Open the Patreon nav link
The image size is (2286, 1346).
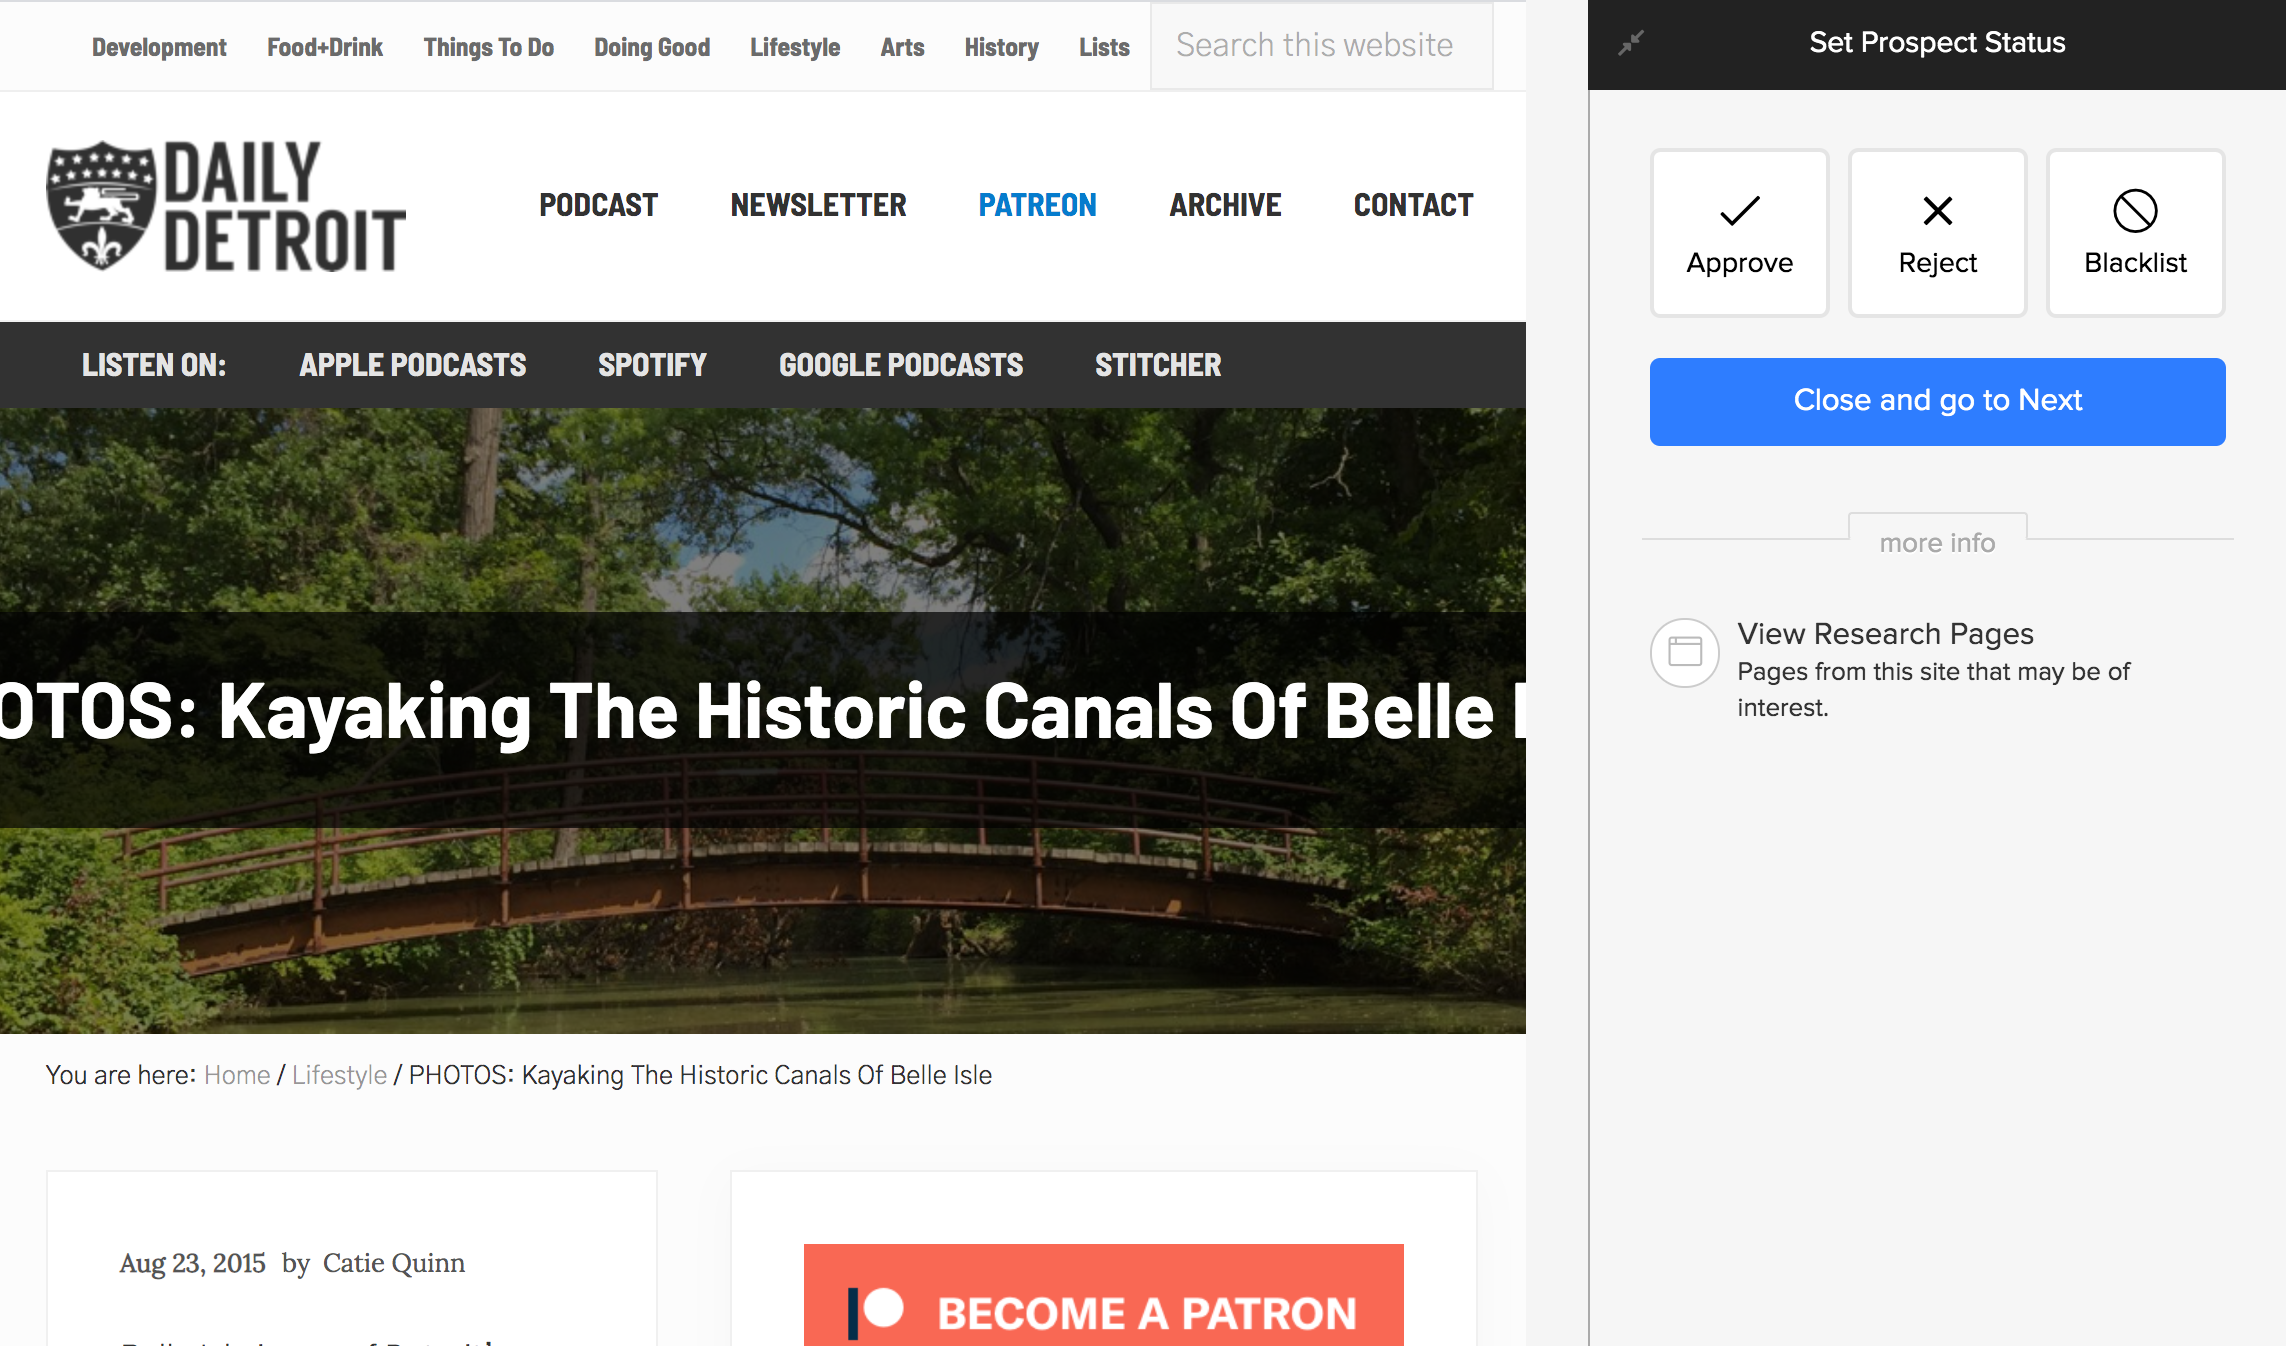(1037, 205)
